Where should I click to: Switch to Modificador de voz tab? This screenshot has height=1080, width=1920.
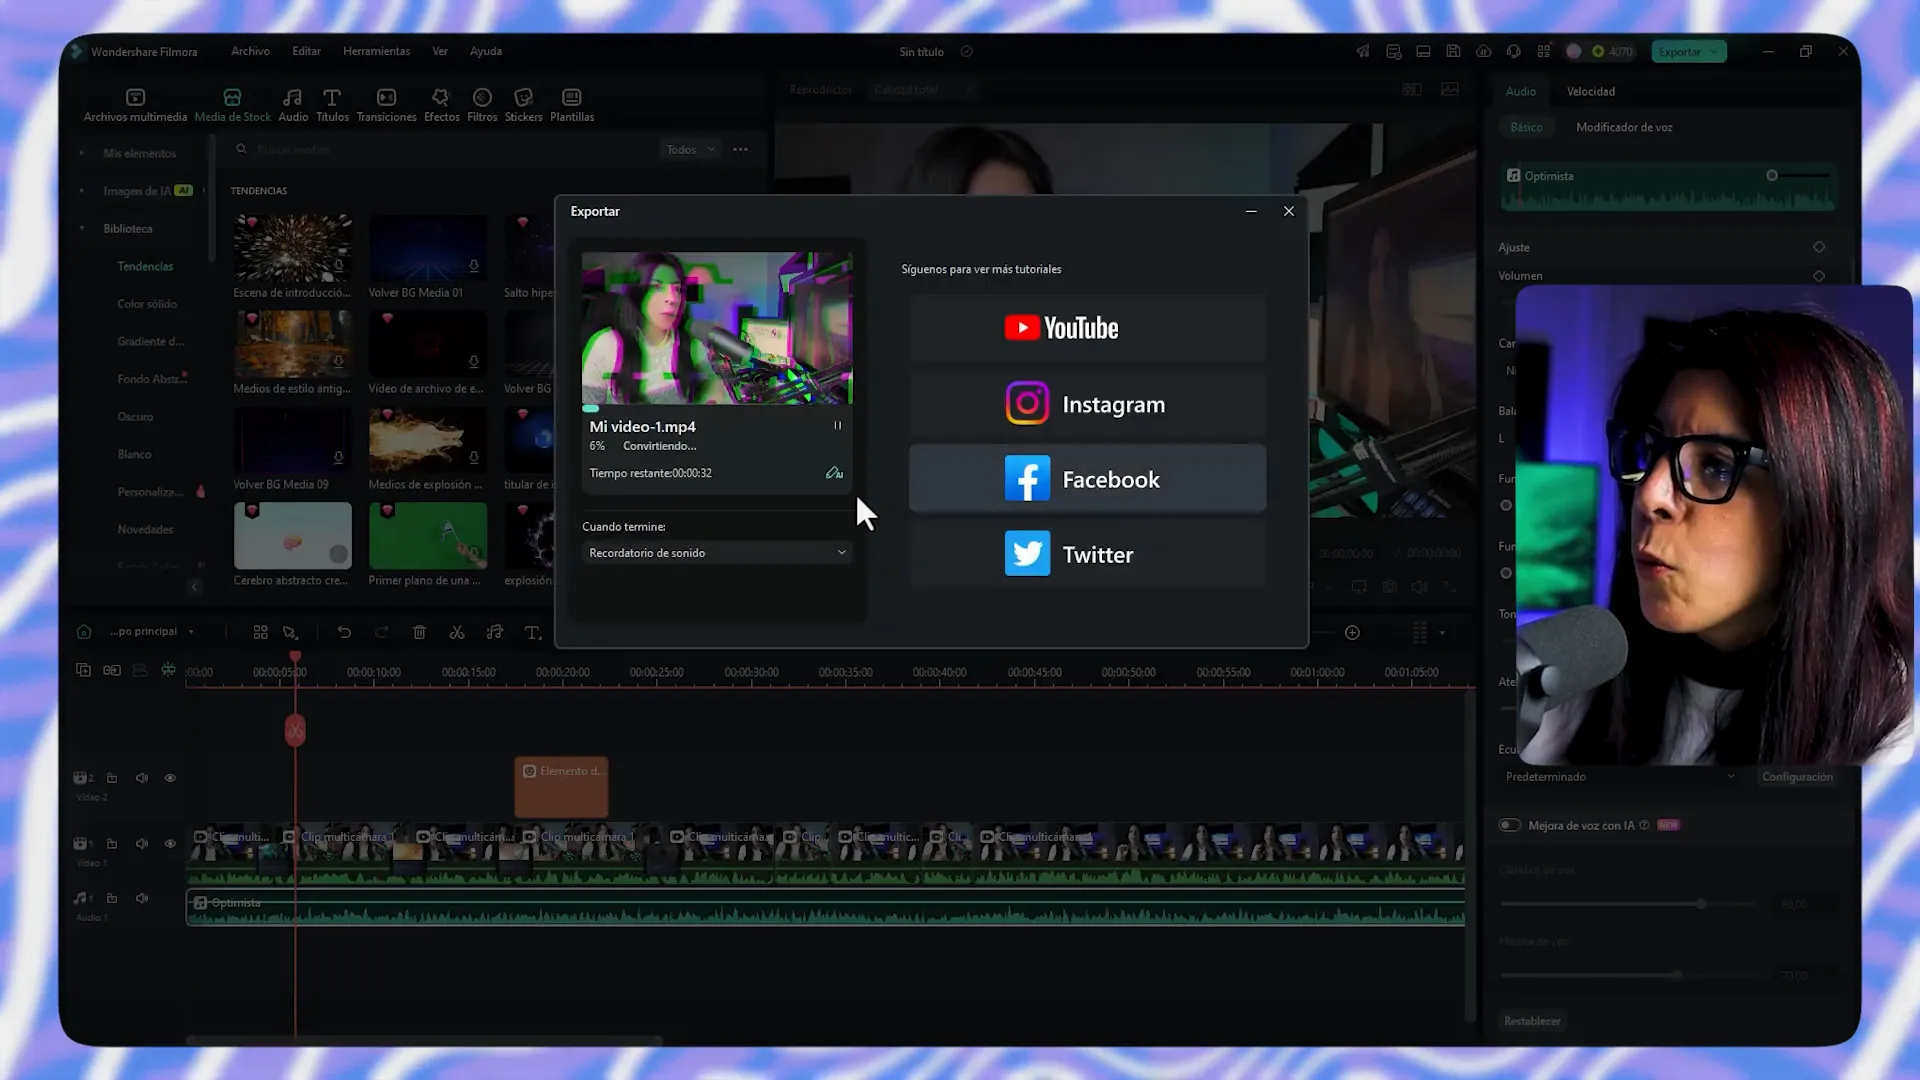pyautogui.click(x=1624, y=127)
